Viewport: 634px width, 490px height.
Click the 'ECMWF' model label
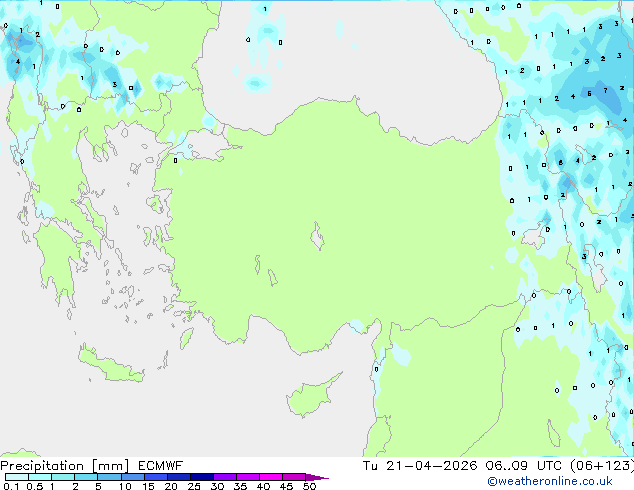[161, 466]
